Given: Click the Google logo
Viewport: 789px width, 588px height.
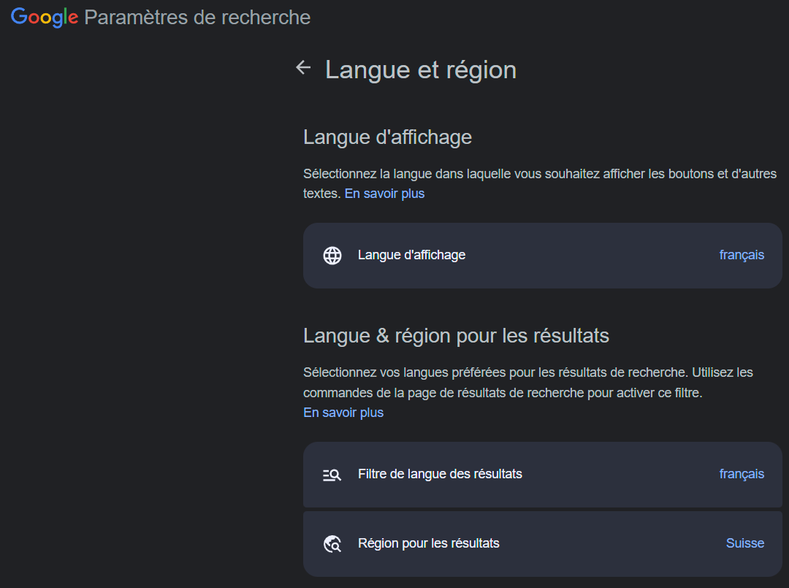Looking at the screenshot, I should (44, 18).
